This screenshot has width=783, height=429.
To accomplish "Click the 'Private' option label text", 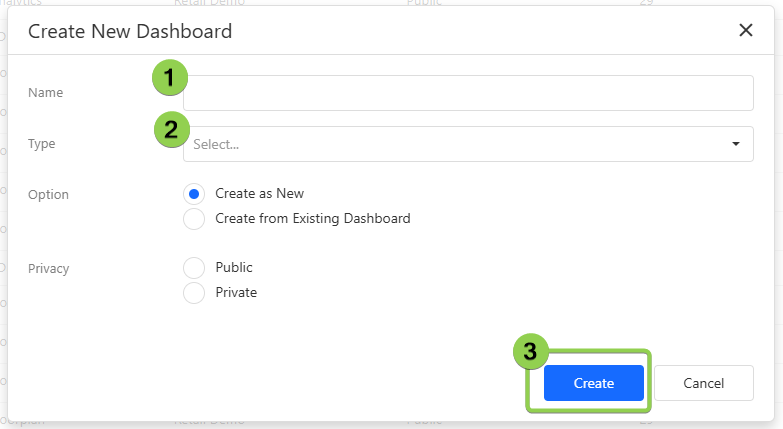I will (x=236, y=293).
